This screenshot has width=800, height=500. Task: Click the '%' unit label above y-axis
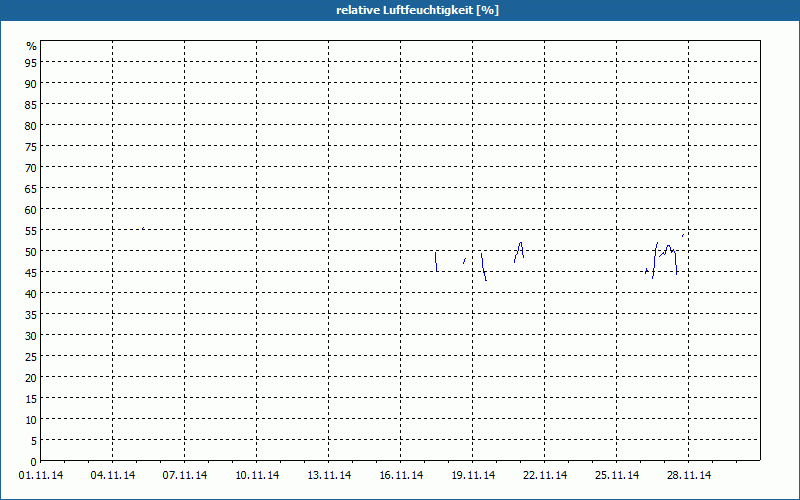31,46
